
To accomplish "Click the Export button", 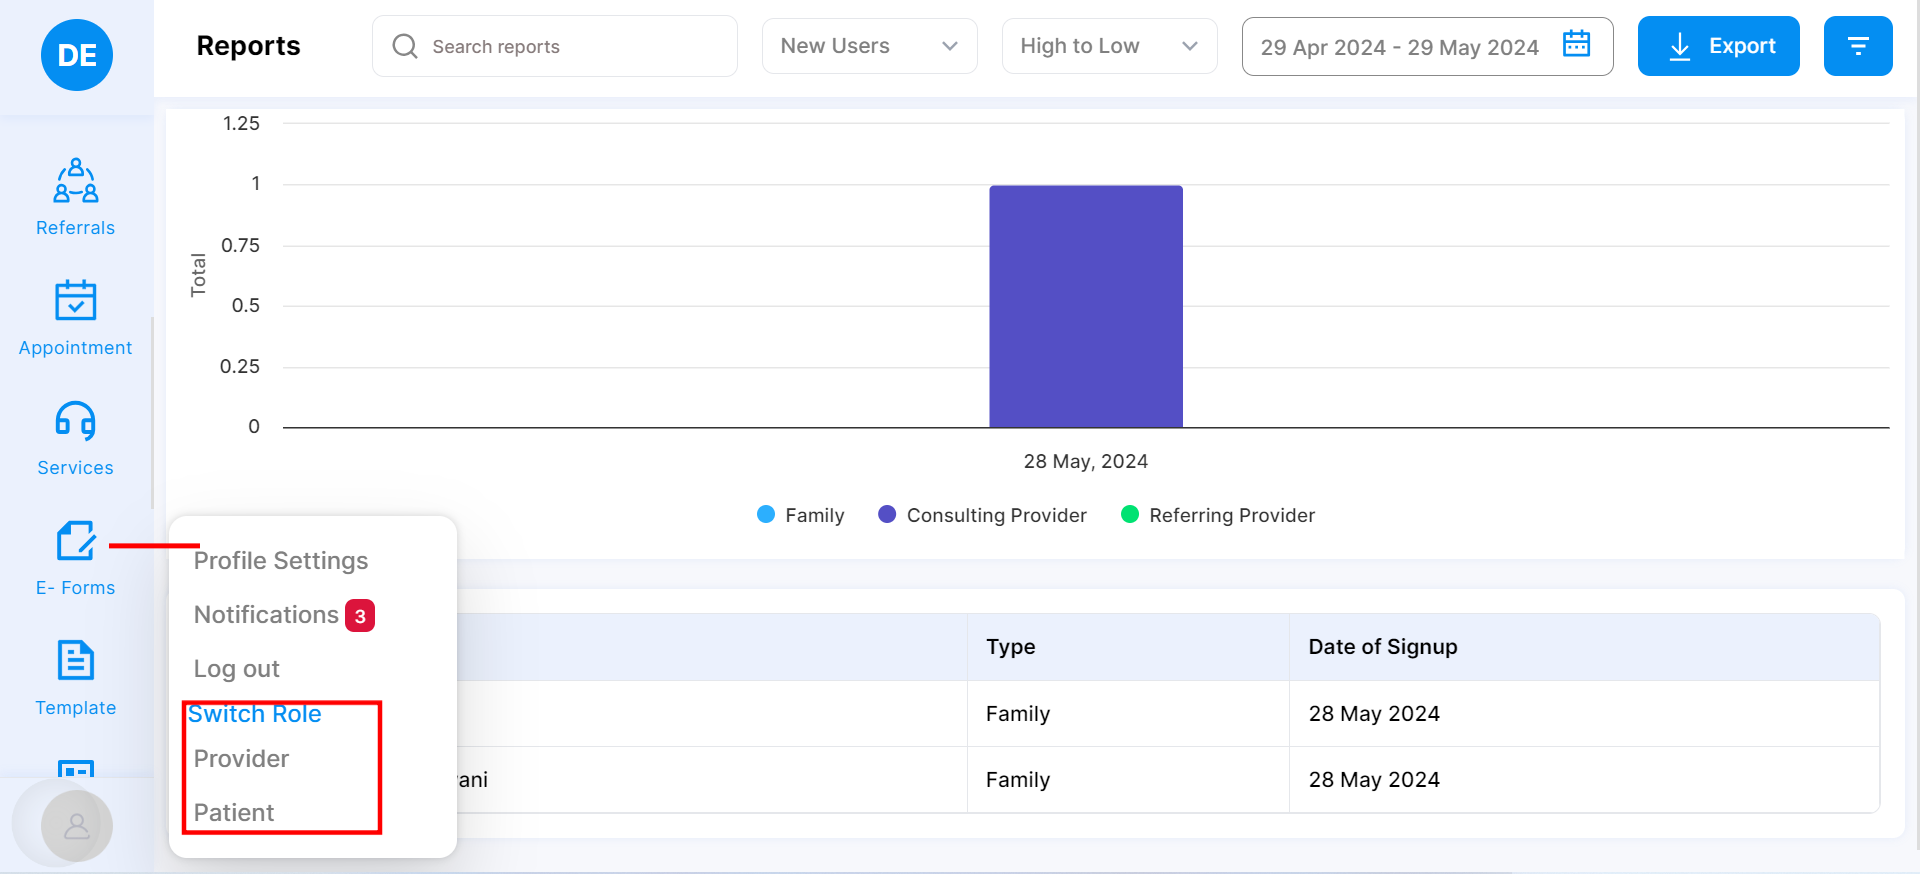I will coord(1718,46).
